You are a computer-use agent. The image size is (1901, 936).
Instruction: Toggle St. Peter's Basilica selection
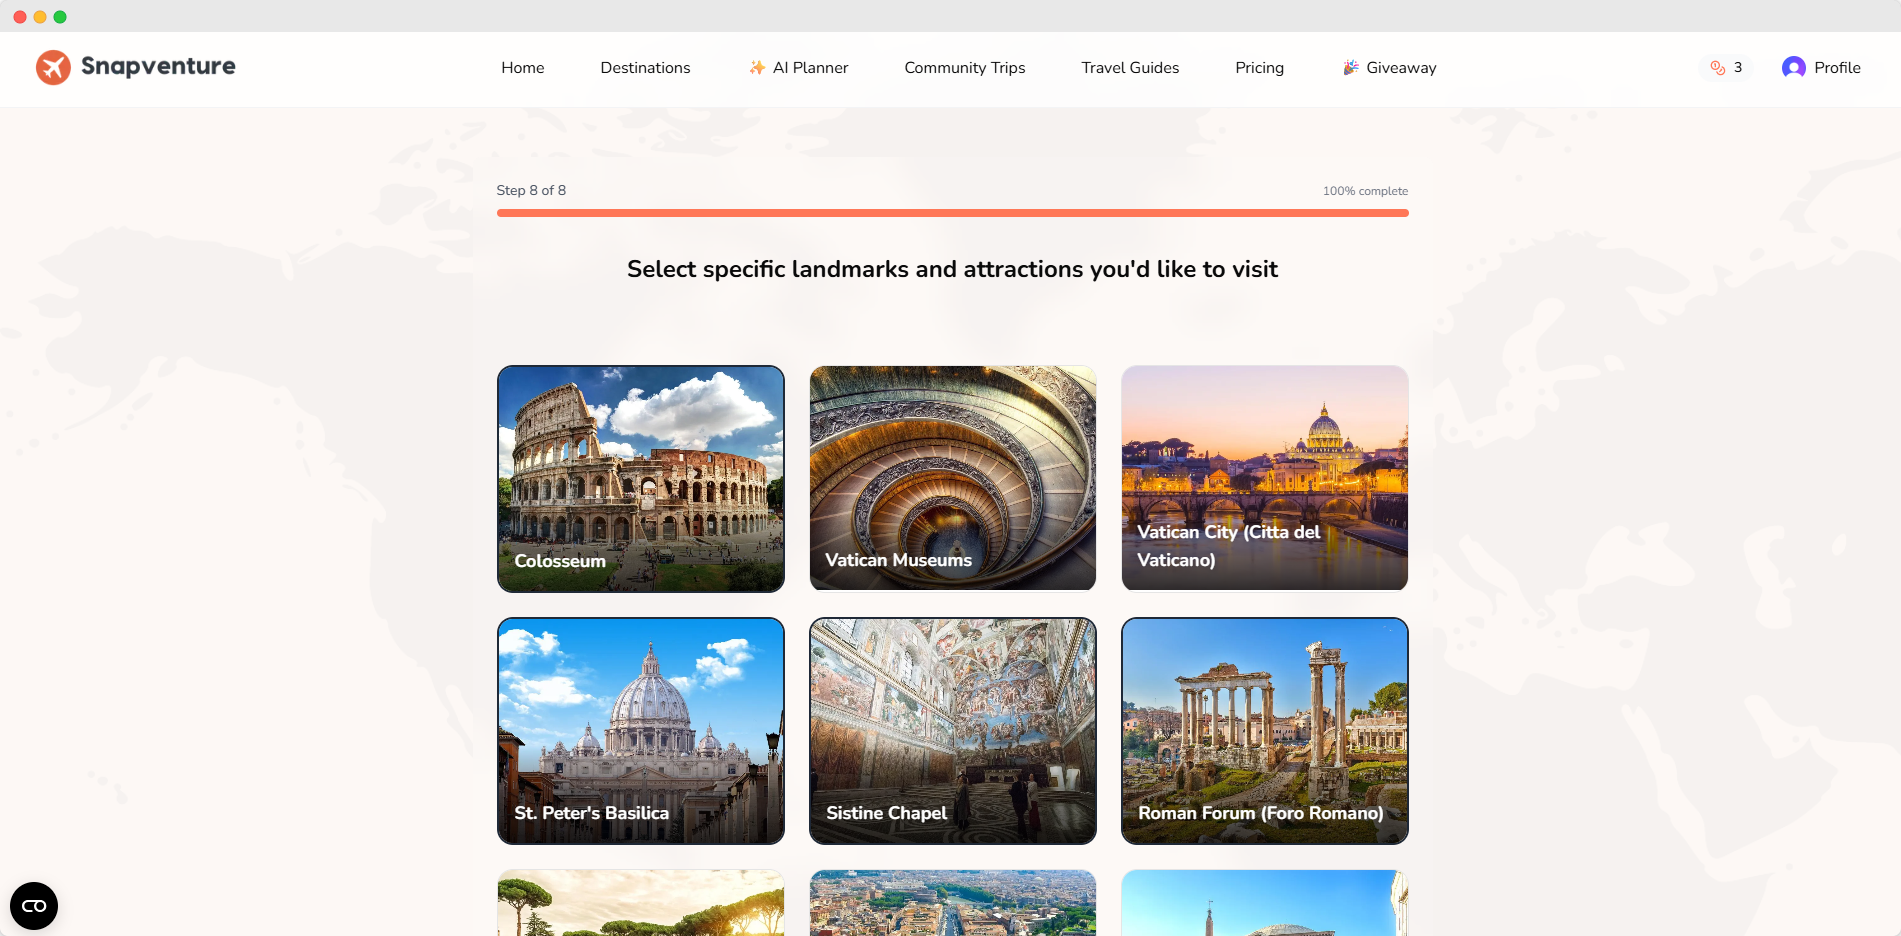(x=641, y=731)
